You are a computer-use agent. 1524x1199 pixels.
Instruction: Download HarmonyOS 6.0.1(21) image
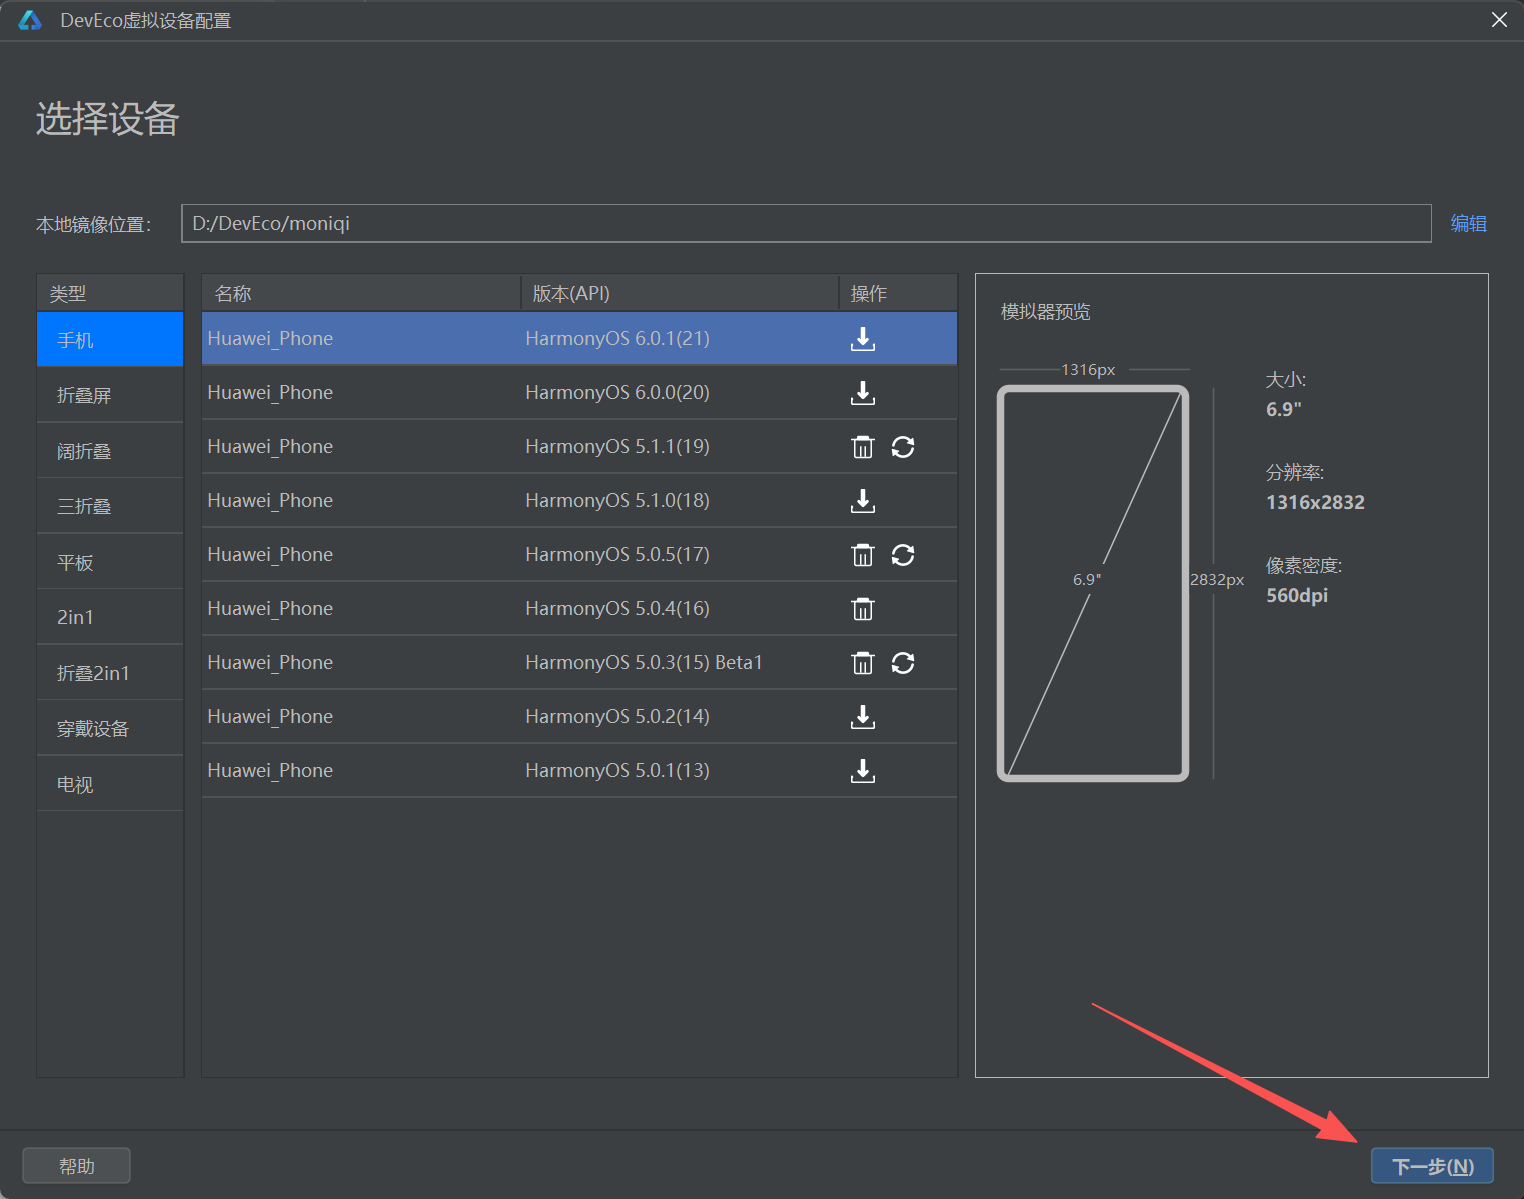[863, 339]
